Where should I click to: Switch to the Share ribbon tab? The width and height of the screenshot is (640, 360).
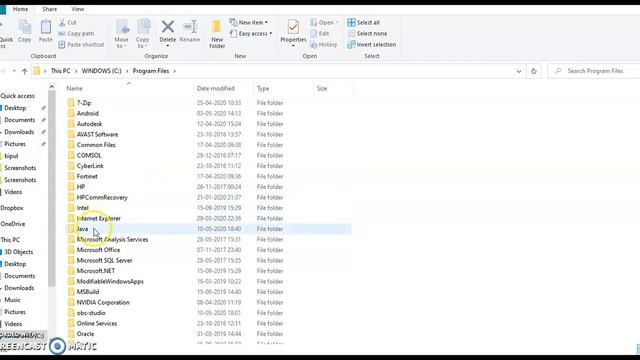click(x=49, y=9)
